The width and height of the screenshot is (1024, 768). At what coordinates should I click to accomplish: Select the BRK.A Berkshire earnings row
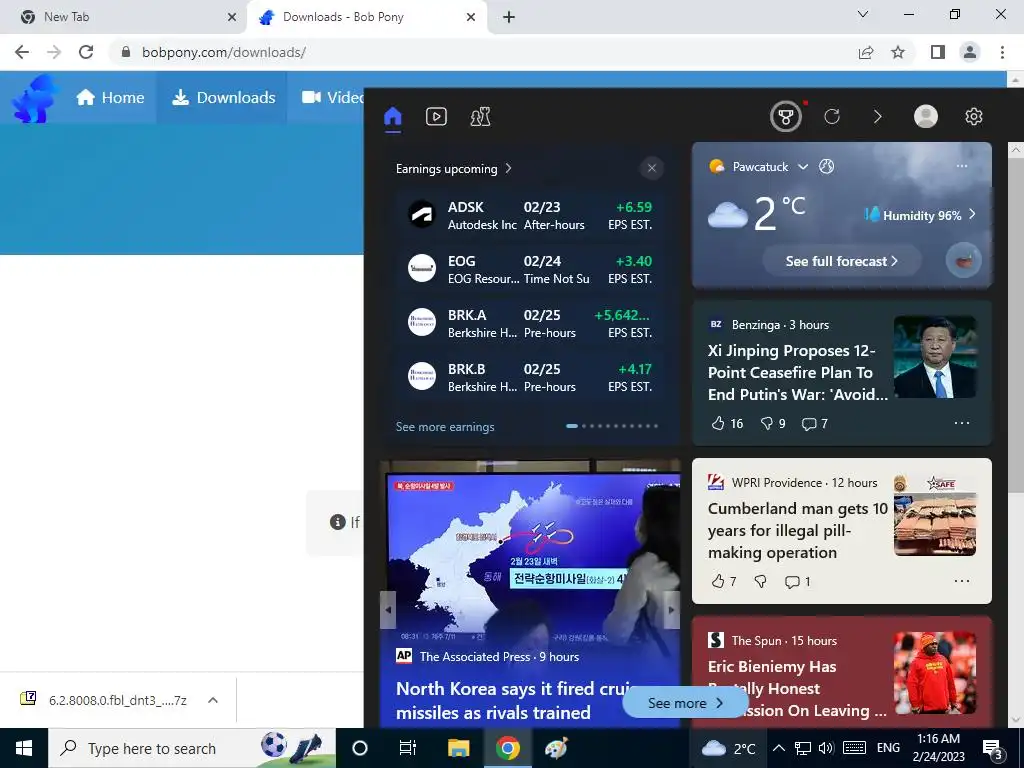click(530, 323)
